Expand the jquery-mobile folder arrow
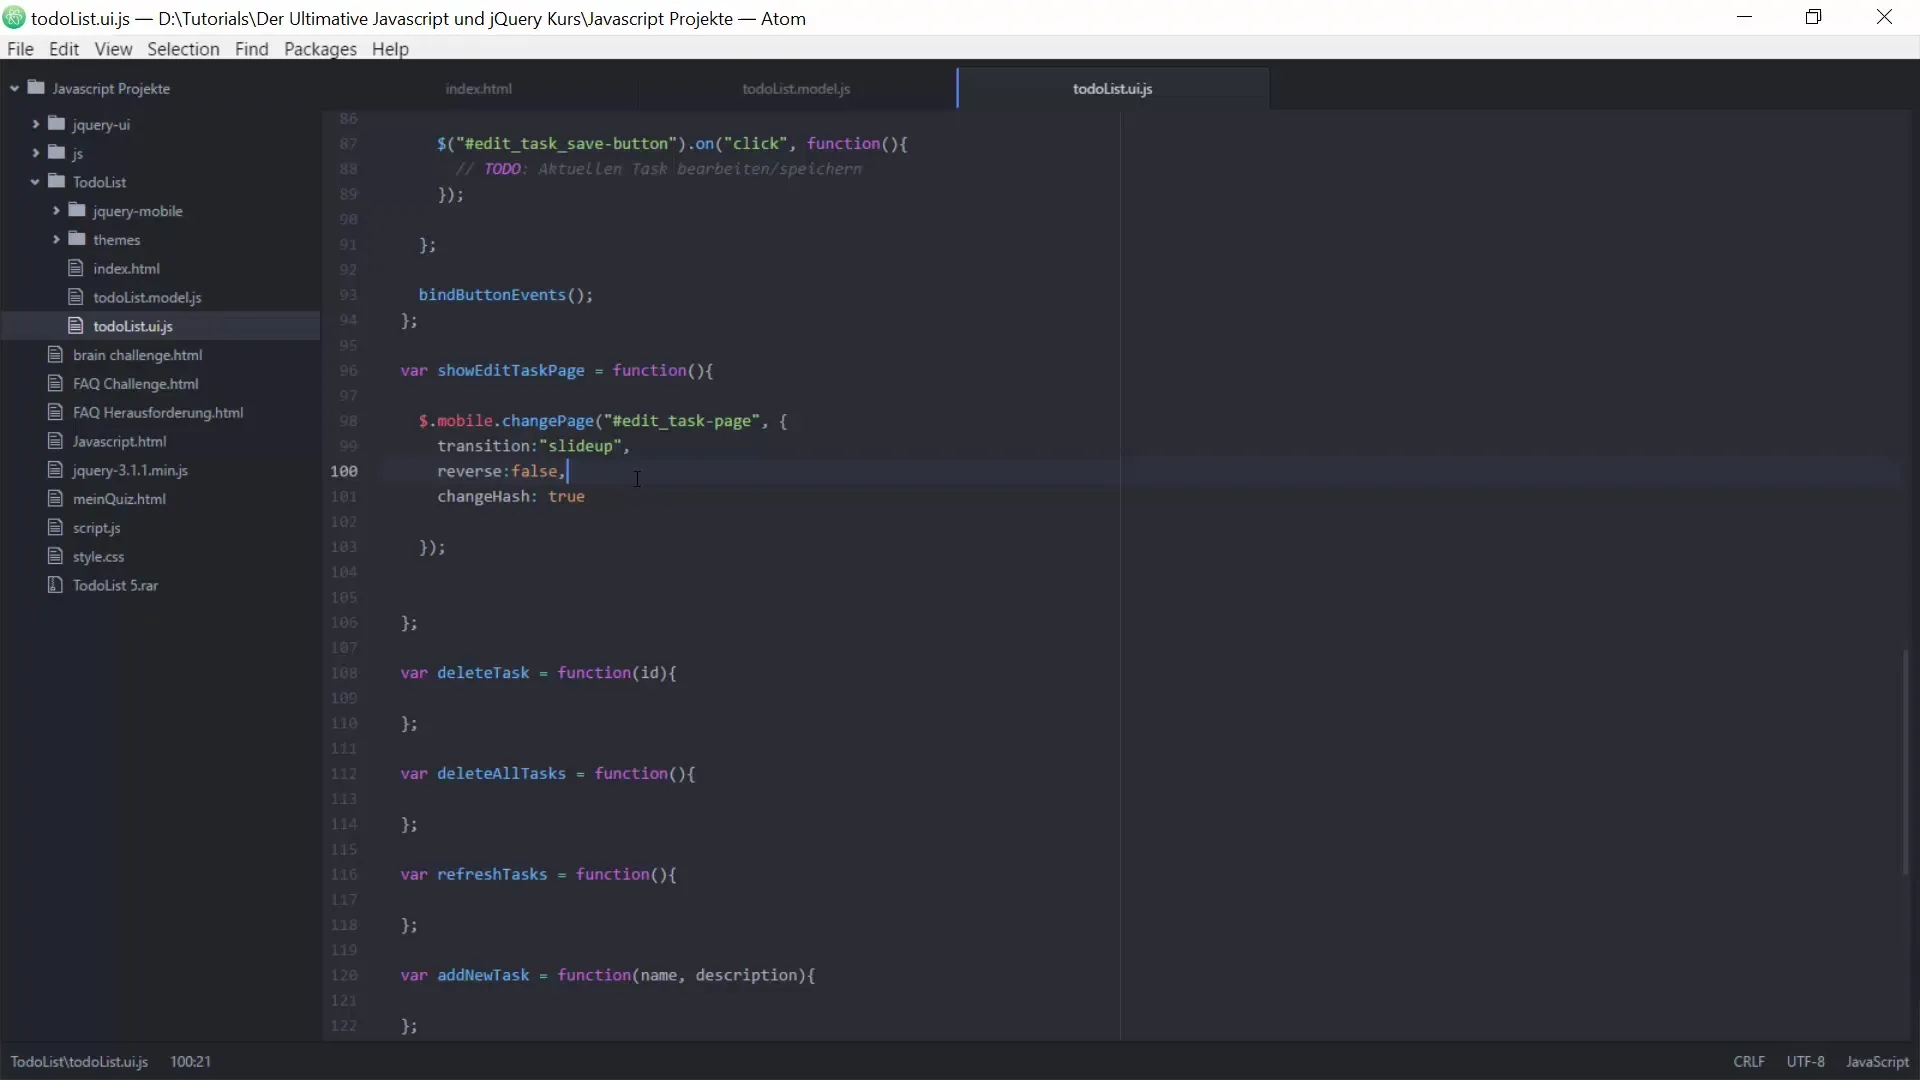 pos(56,211)
